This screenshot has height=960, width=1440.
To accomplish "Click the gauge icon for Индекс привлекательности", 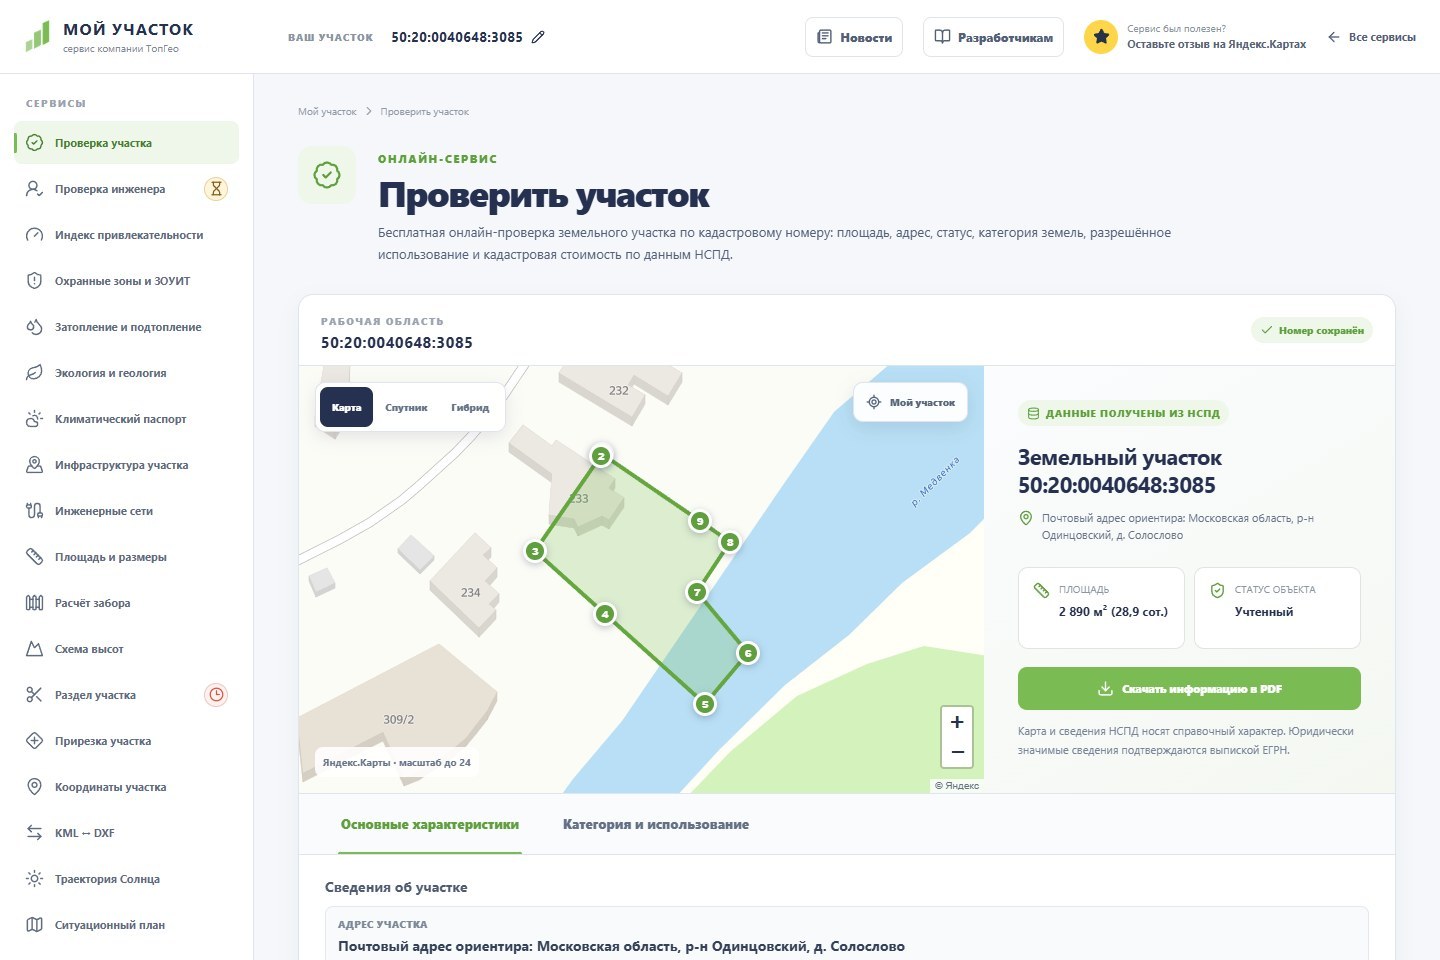I will (x=34, y=235).
